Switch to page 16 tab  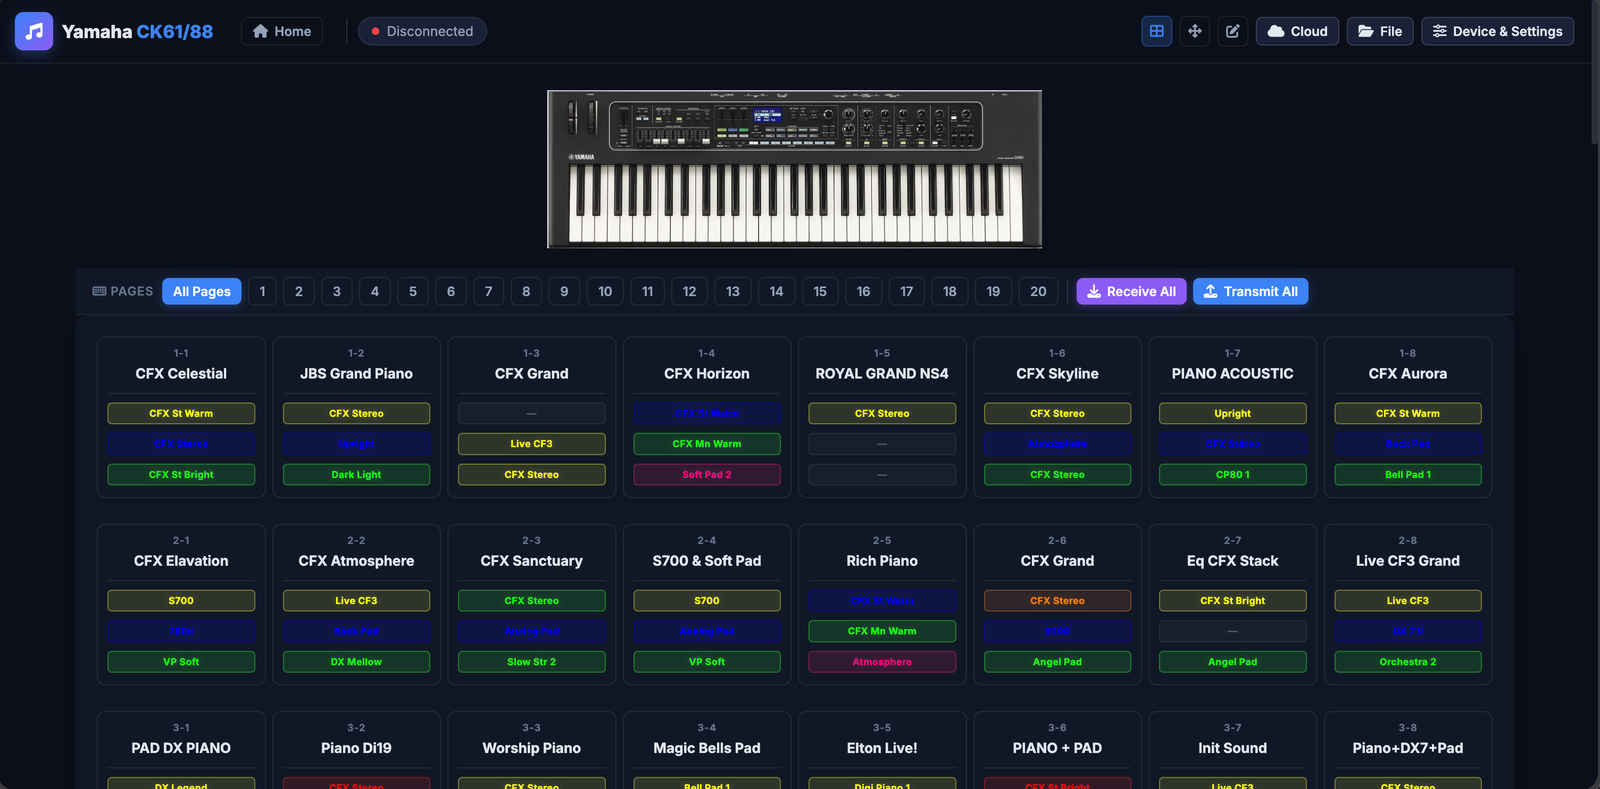tap(864, 291)
